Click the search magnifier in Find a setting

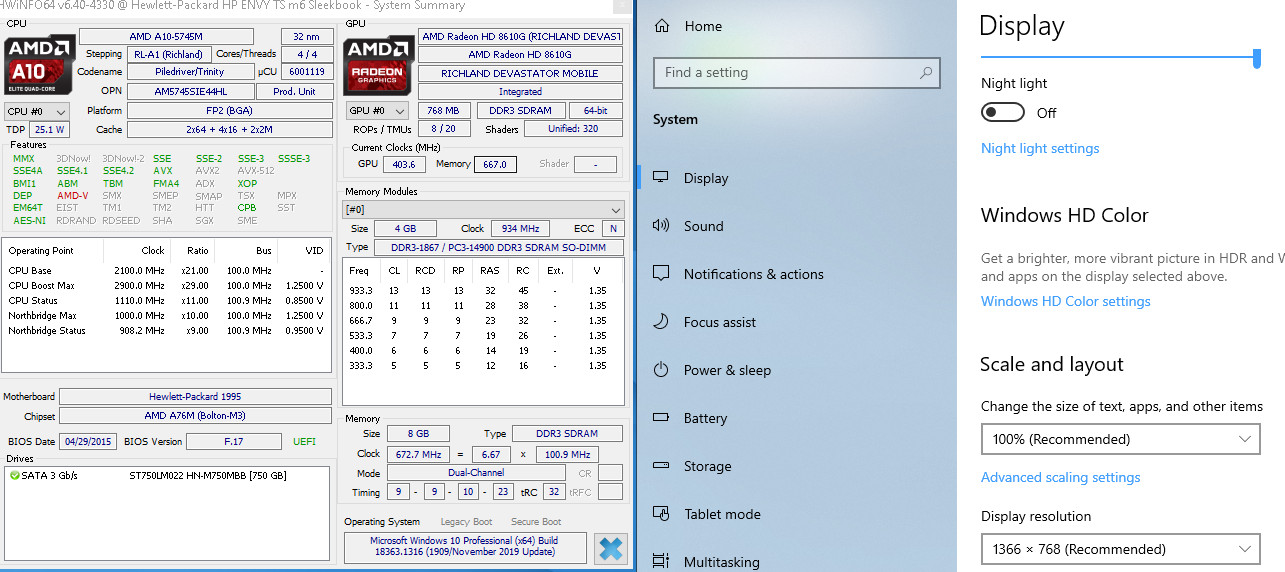[927, 72]
